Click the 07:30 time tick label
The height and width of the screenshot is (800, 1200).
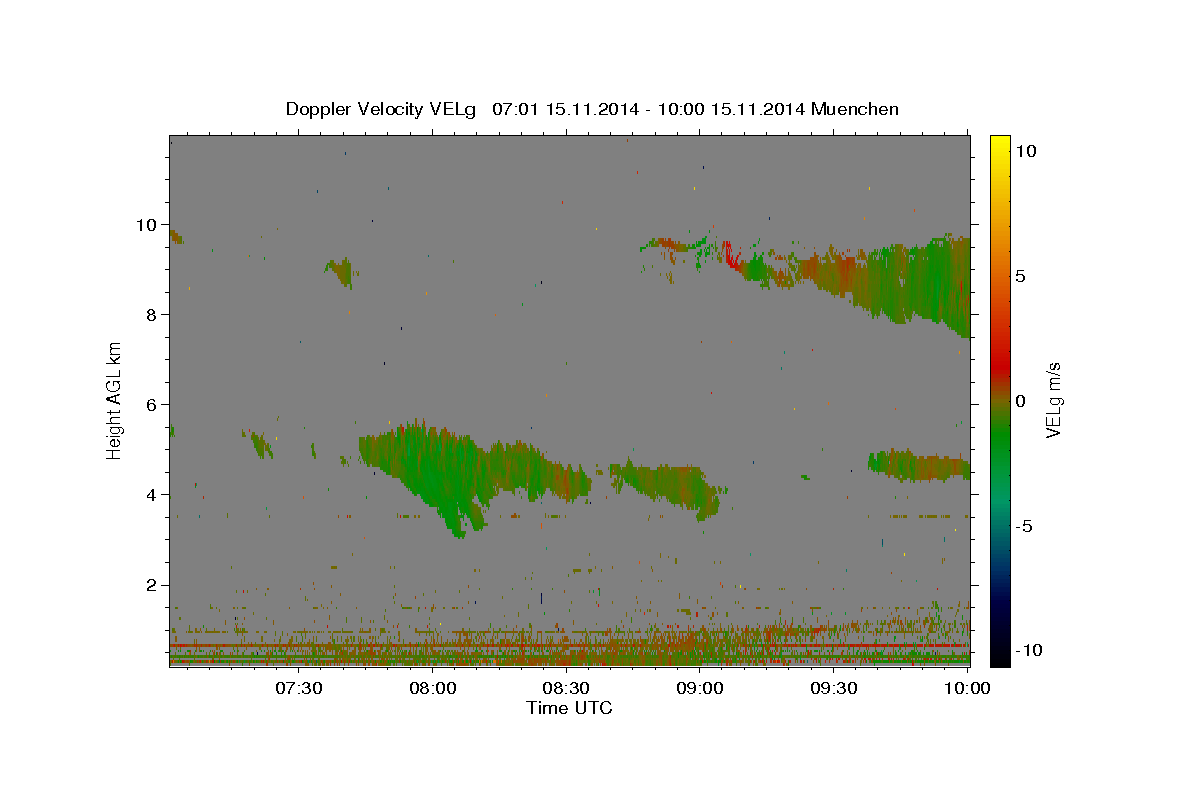coord(299,688)
